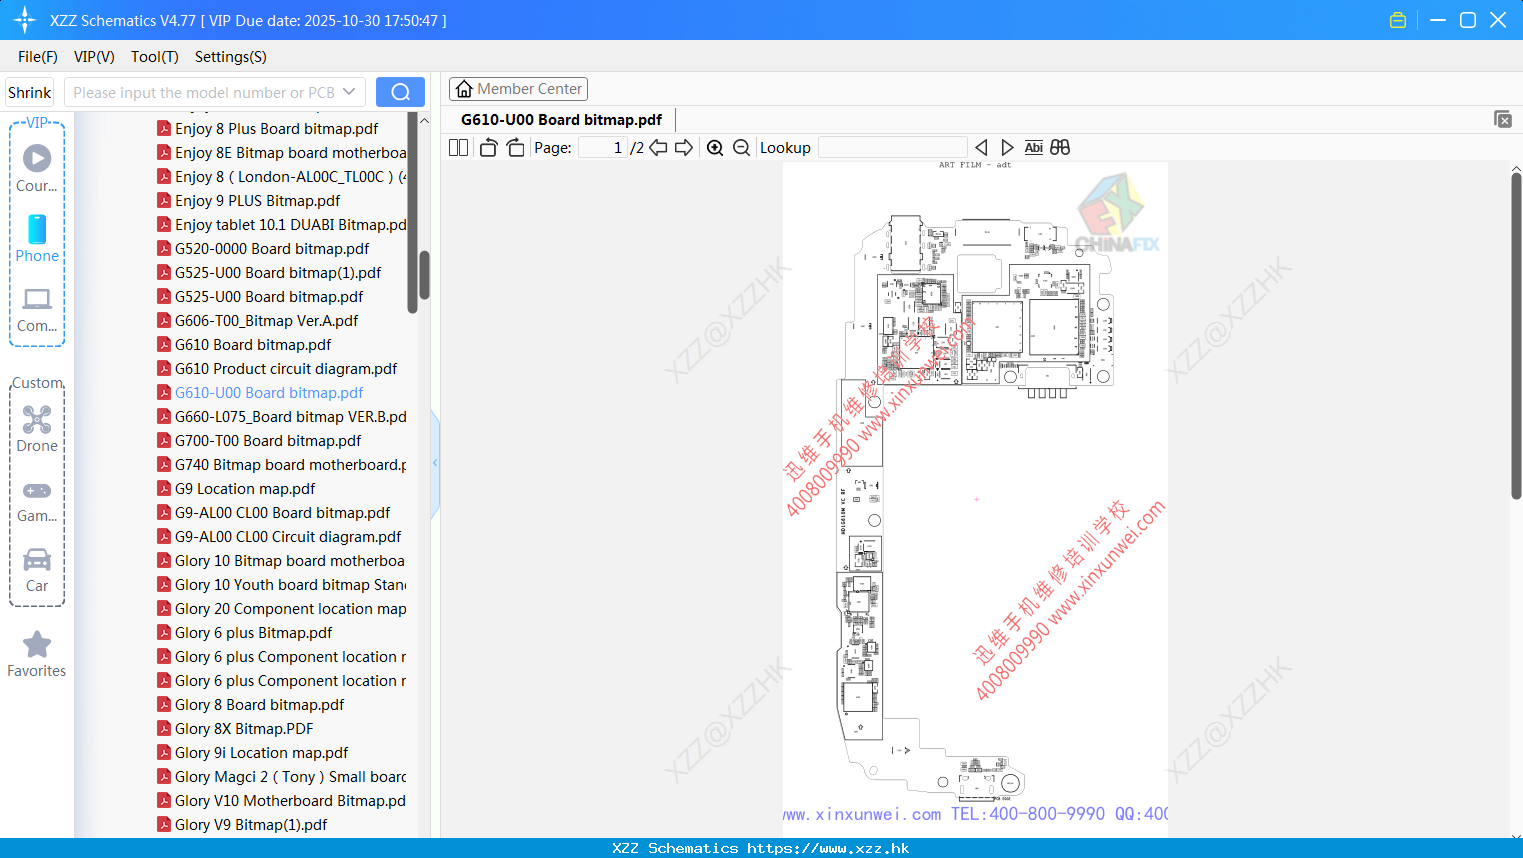Image resolution: width=1523 pixels, height=858 pixels.
Task: Open Enjoy 9 PLUS Bitmap.pdf
Action: click(257, 201)
